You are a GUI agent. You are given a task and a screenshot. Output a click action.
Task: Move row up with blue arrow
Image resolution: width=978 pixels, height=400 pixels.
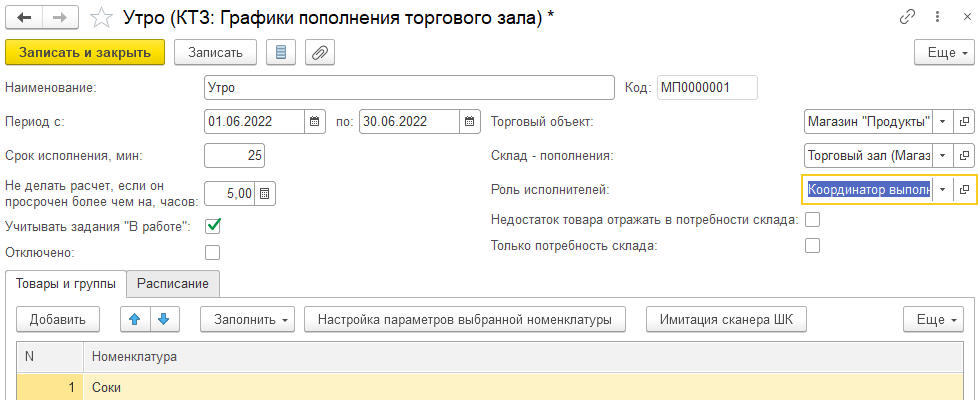pyautogui.click(x=132, y=320)
